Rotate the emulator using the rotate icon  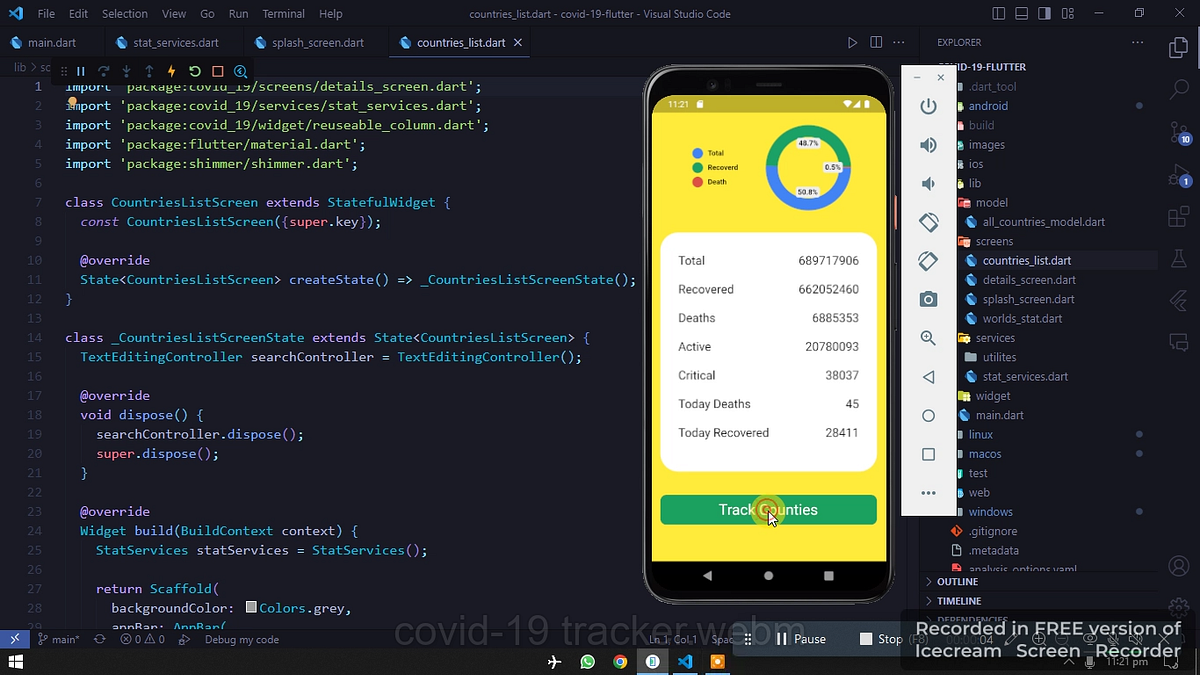pos(928,222)
